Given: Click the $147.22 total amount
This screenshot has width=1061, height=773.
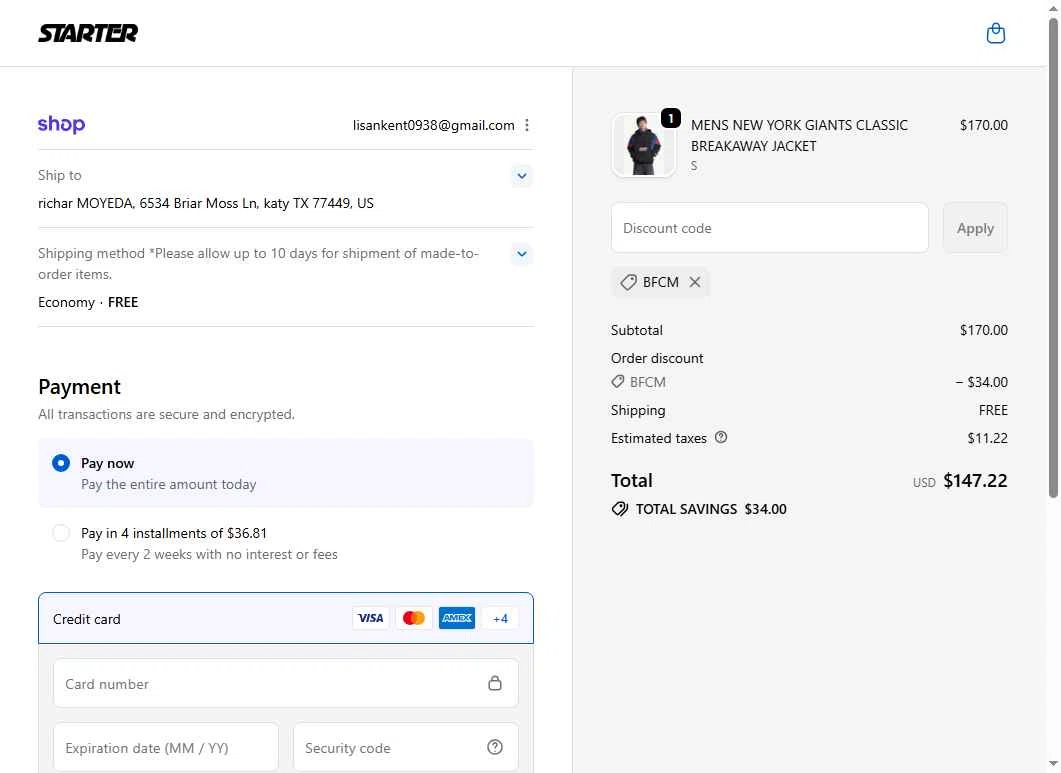Looking at the screenshot, I should (x=975, y=481).
